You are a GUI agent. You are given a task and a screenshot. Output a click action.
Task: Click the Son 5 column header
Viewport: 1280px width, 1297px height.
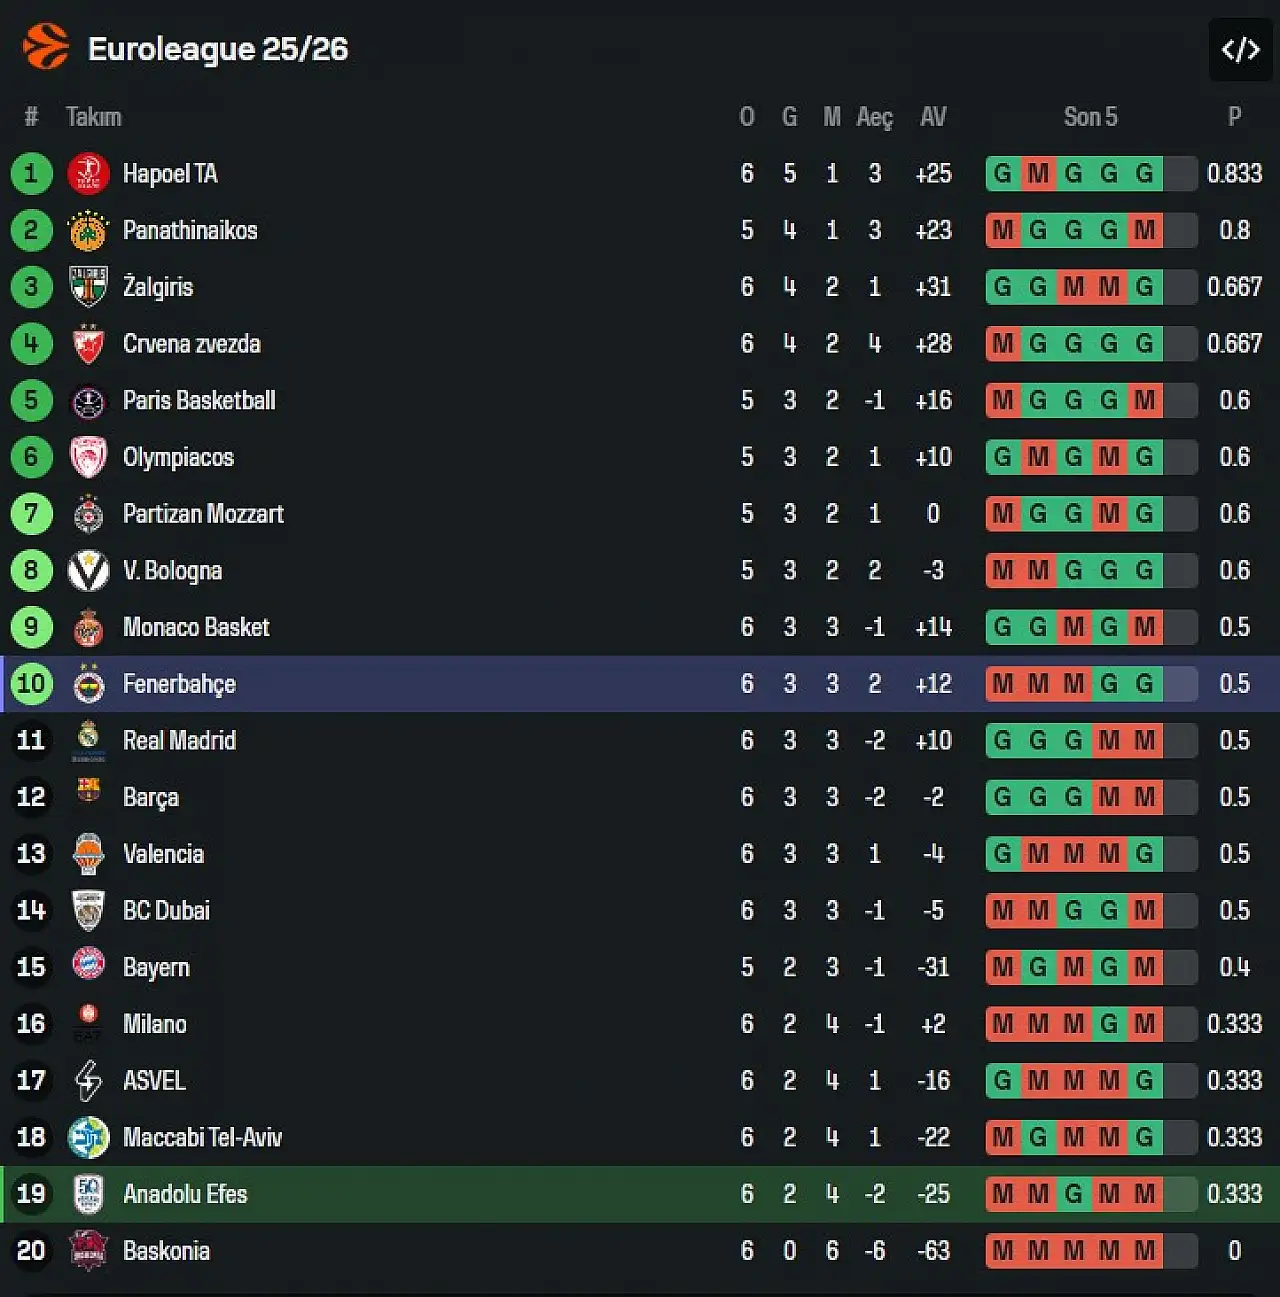(x=1090, y=117)
